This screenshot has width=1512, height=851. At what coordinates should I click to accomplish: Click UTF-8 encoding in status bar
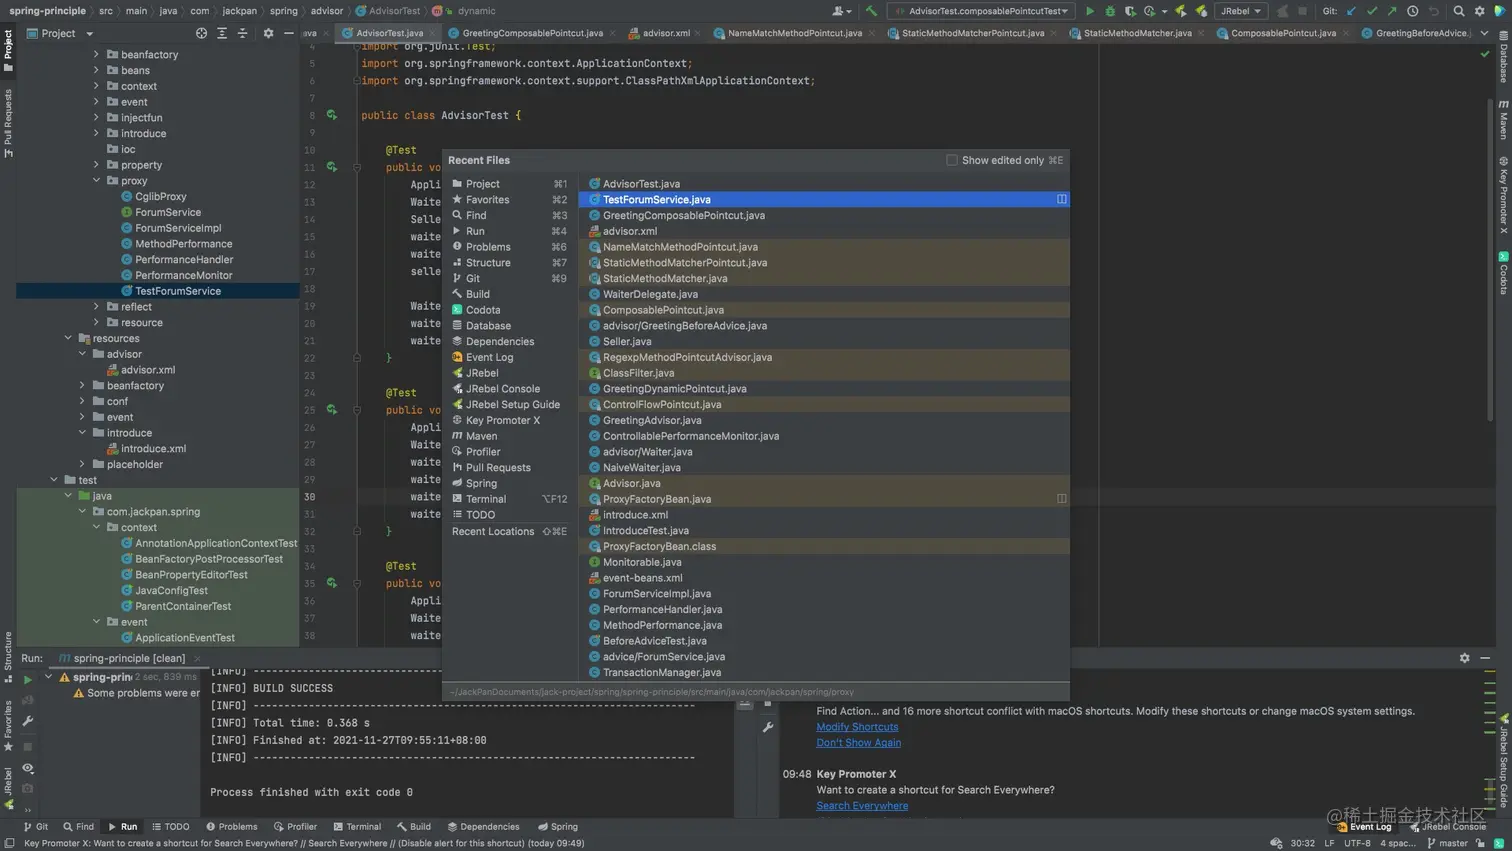pyautogui.click(x=1357, y=843)
